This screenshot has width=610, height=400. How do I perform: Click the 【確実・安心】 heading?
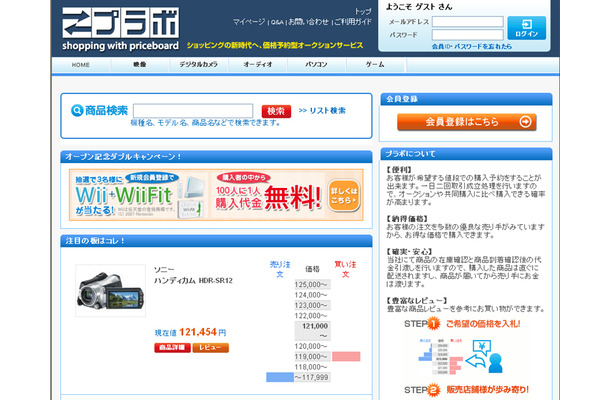(x=409, y=251)
